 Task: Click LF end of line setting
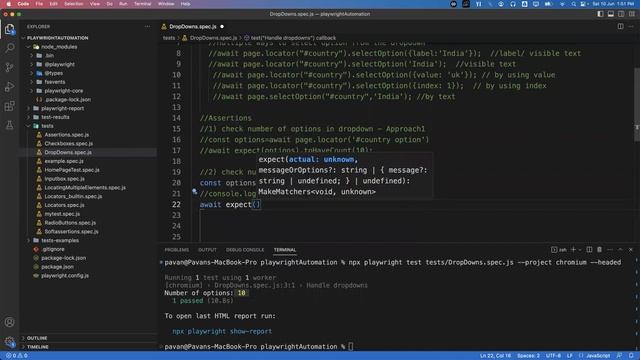pos(569,356)
